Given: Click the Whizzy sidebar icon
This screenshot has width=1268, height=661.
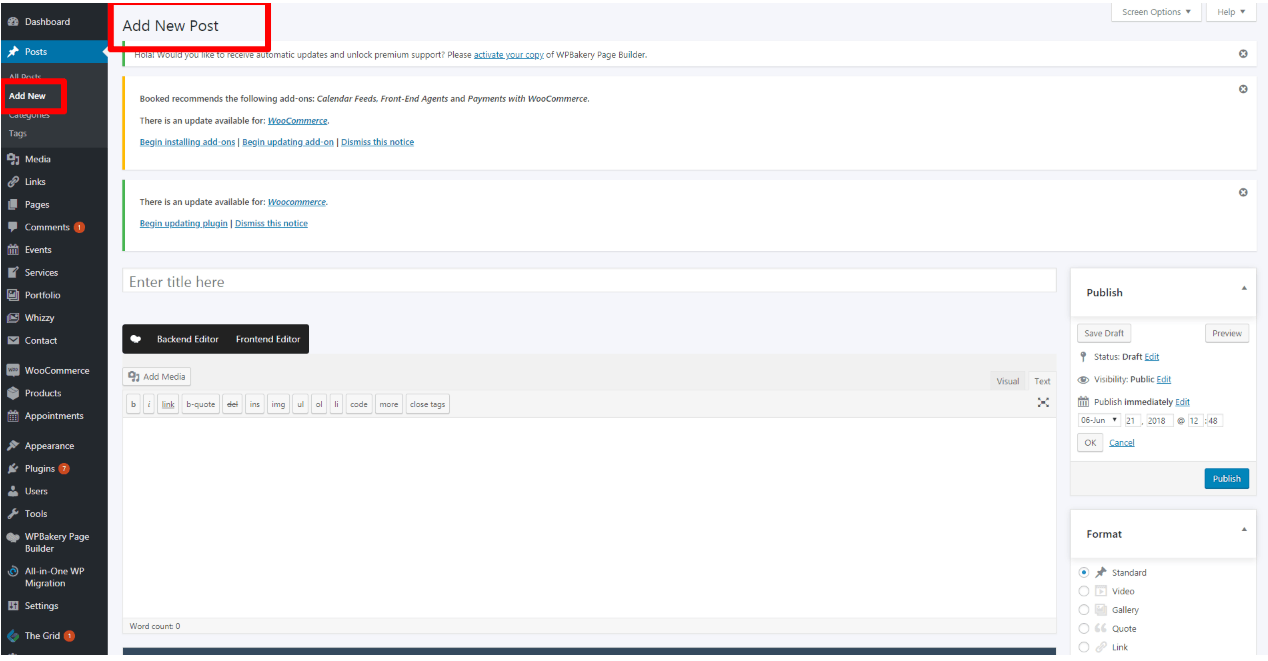Looking at the screenshot, I should pos(13,318).
